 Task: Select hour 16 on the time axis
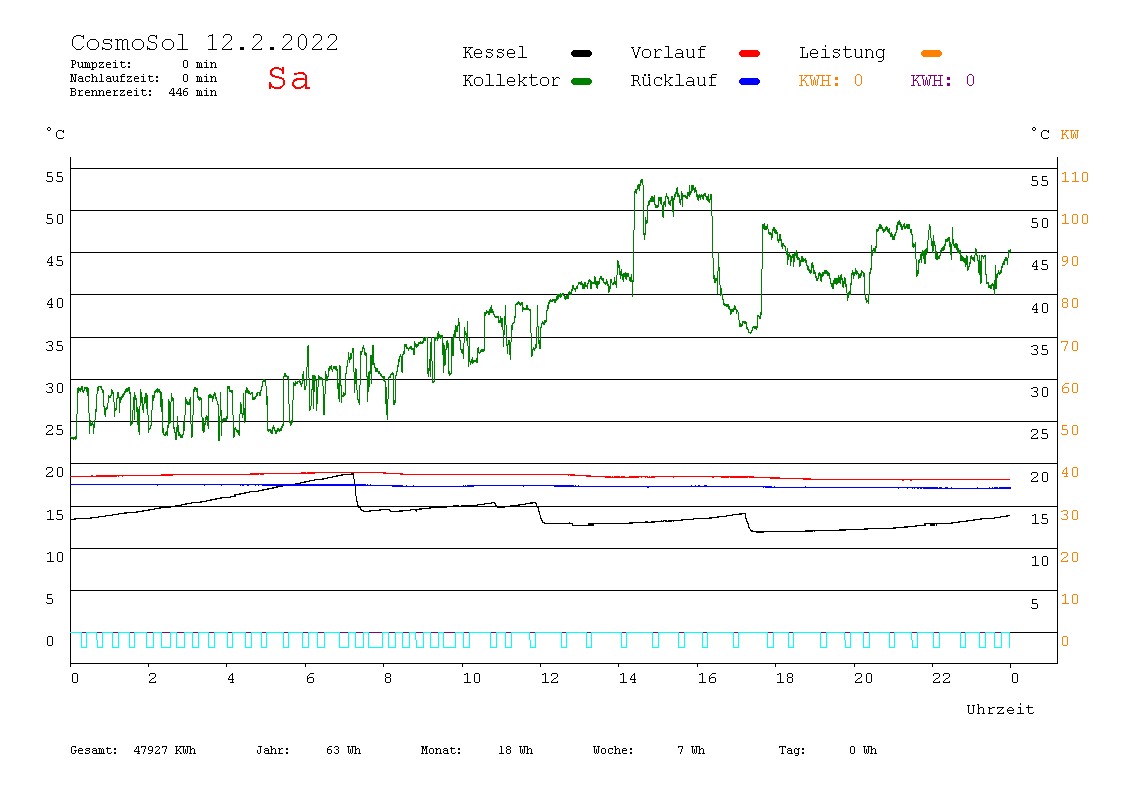coord(707,679)
